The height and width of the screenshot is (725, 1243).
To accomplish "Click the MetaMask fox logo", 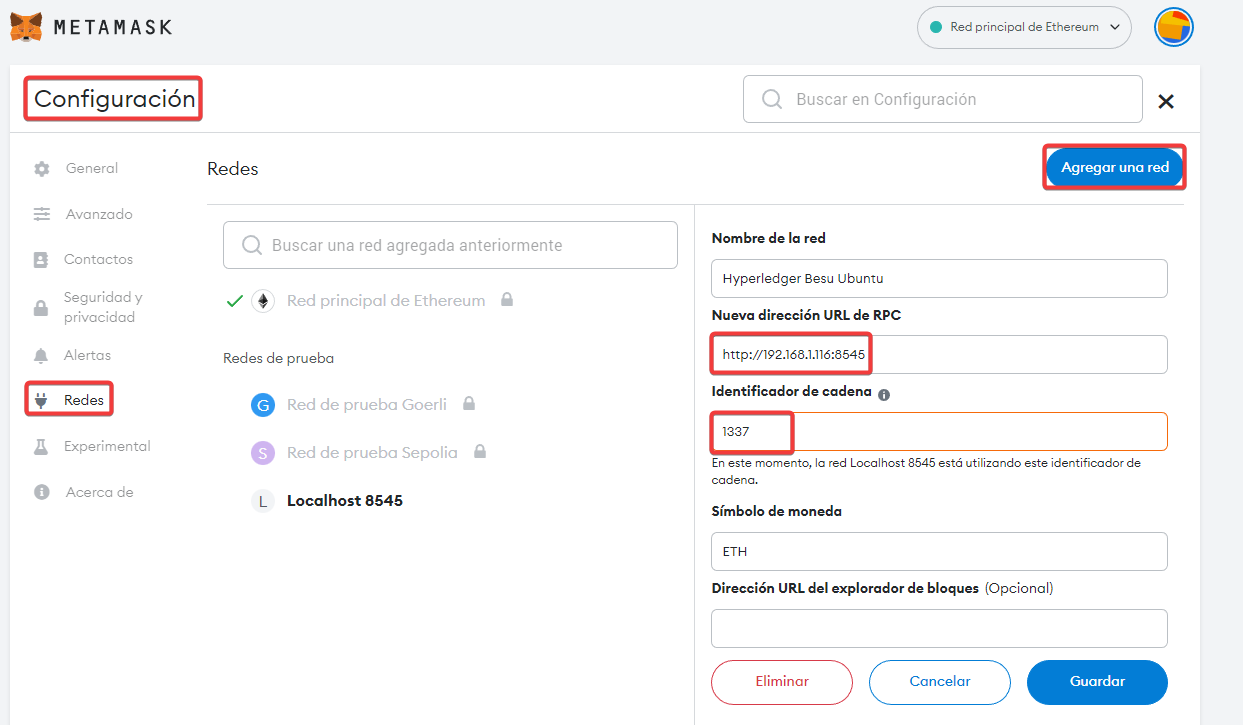I will 27,27.
